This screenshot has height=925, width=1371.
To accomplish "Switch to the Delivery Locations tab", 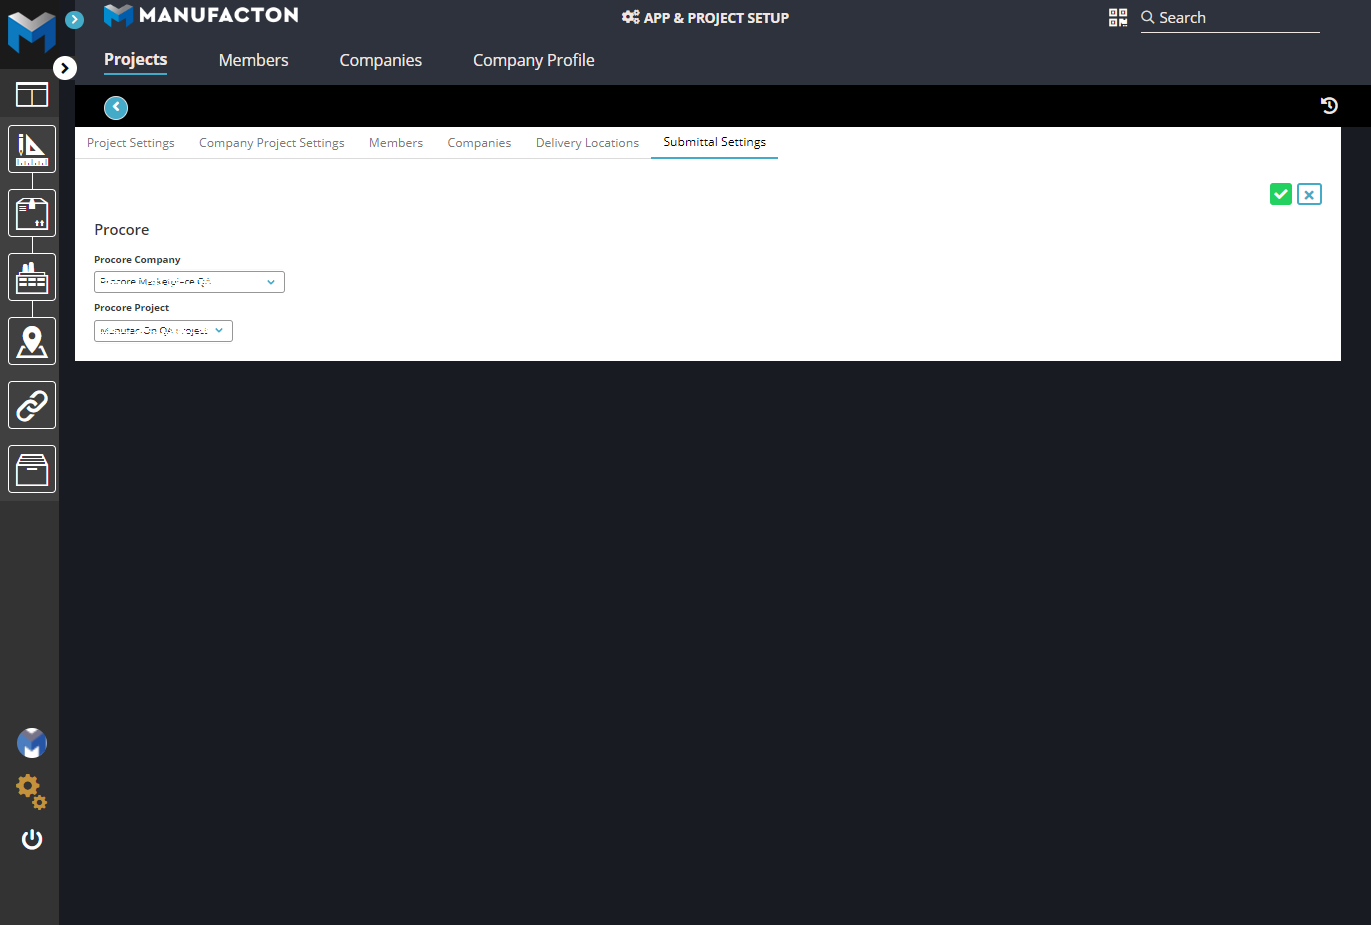I will (x=587, y=143).
